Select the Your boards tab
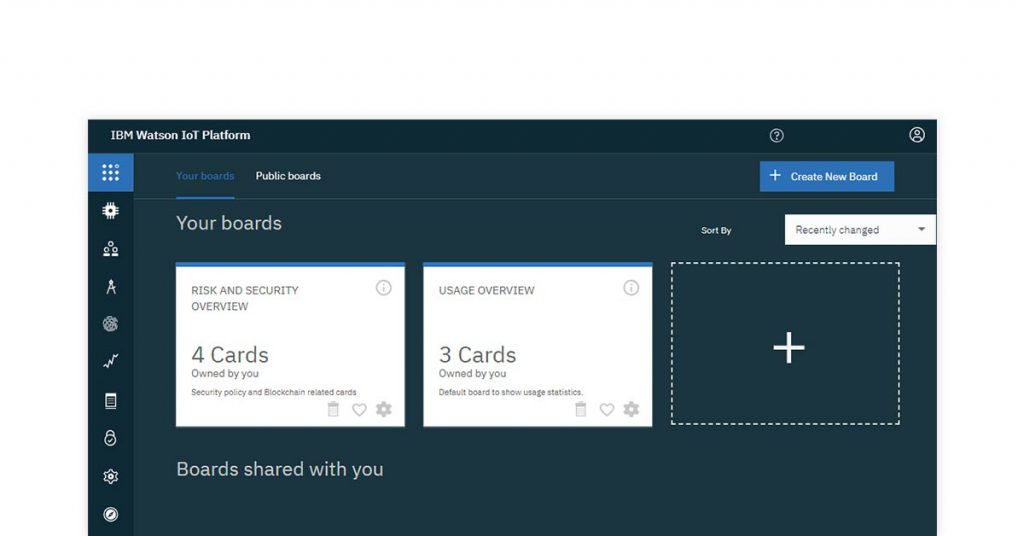Viewport: 1024px width, 536px height. 205,176
